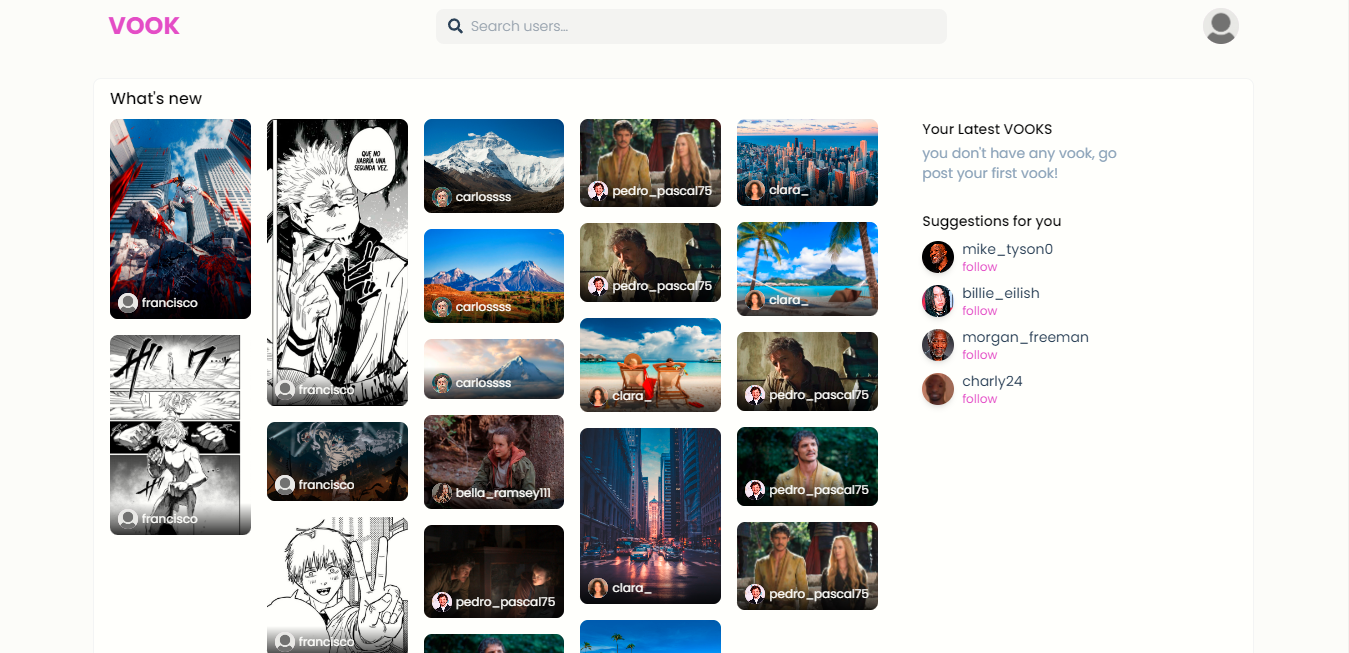Click francisco avatar on skyscraper artwork post
Image resolution: width=1349 pixels, height=653 pixels.
(x=128, y=303)
